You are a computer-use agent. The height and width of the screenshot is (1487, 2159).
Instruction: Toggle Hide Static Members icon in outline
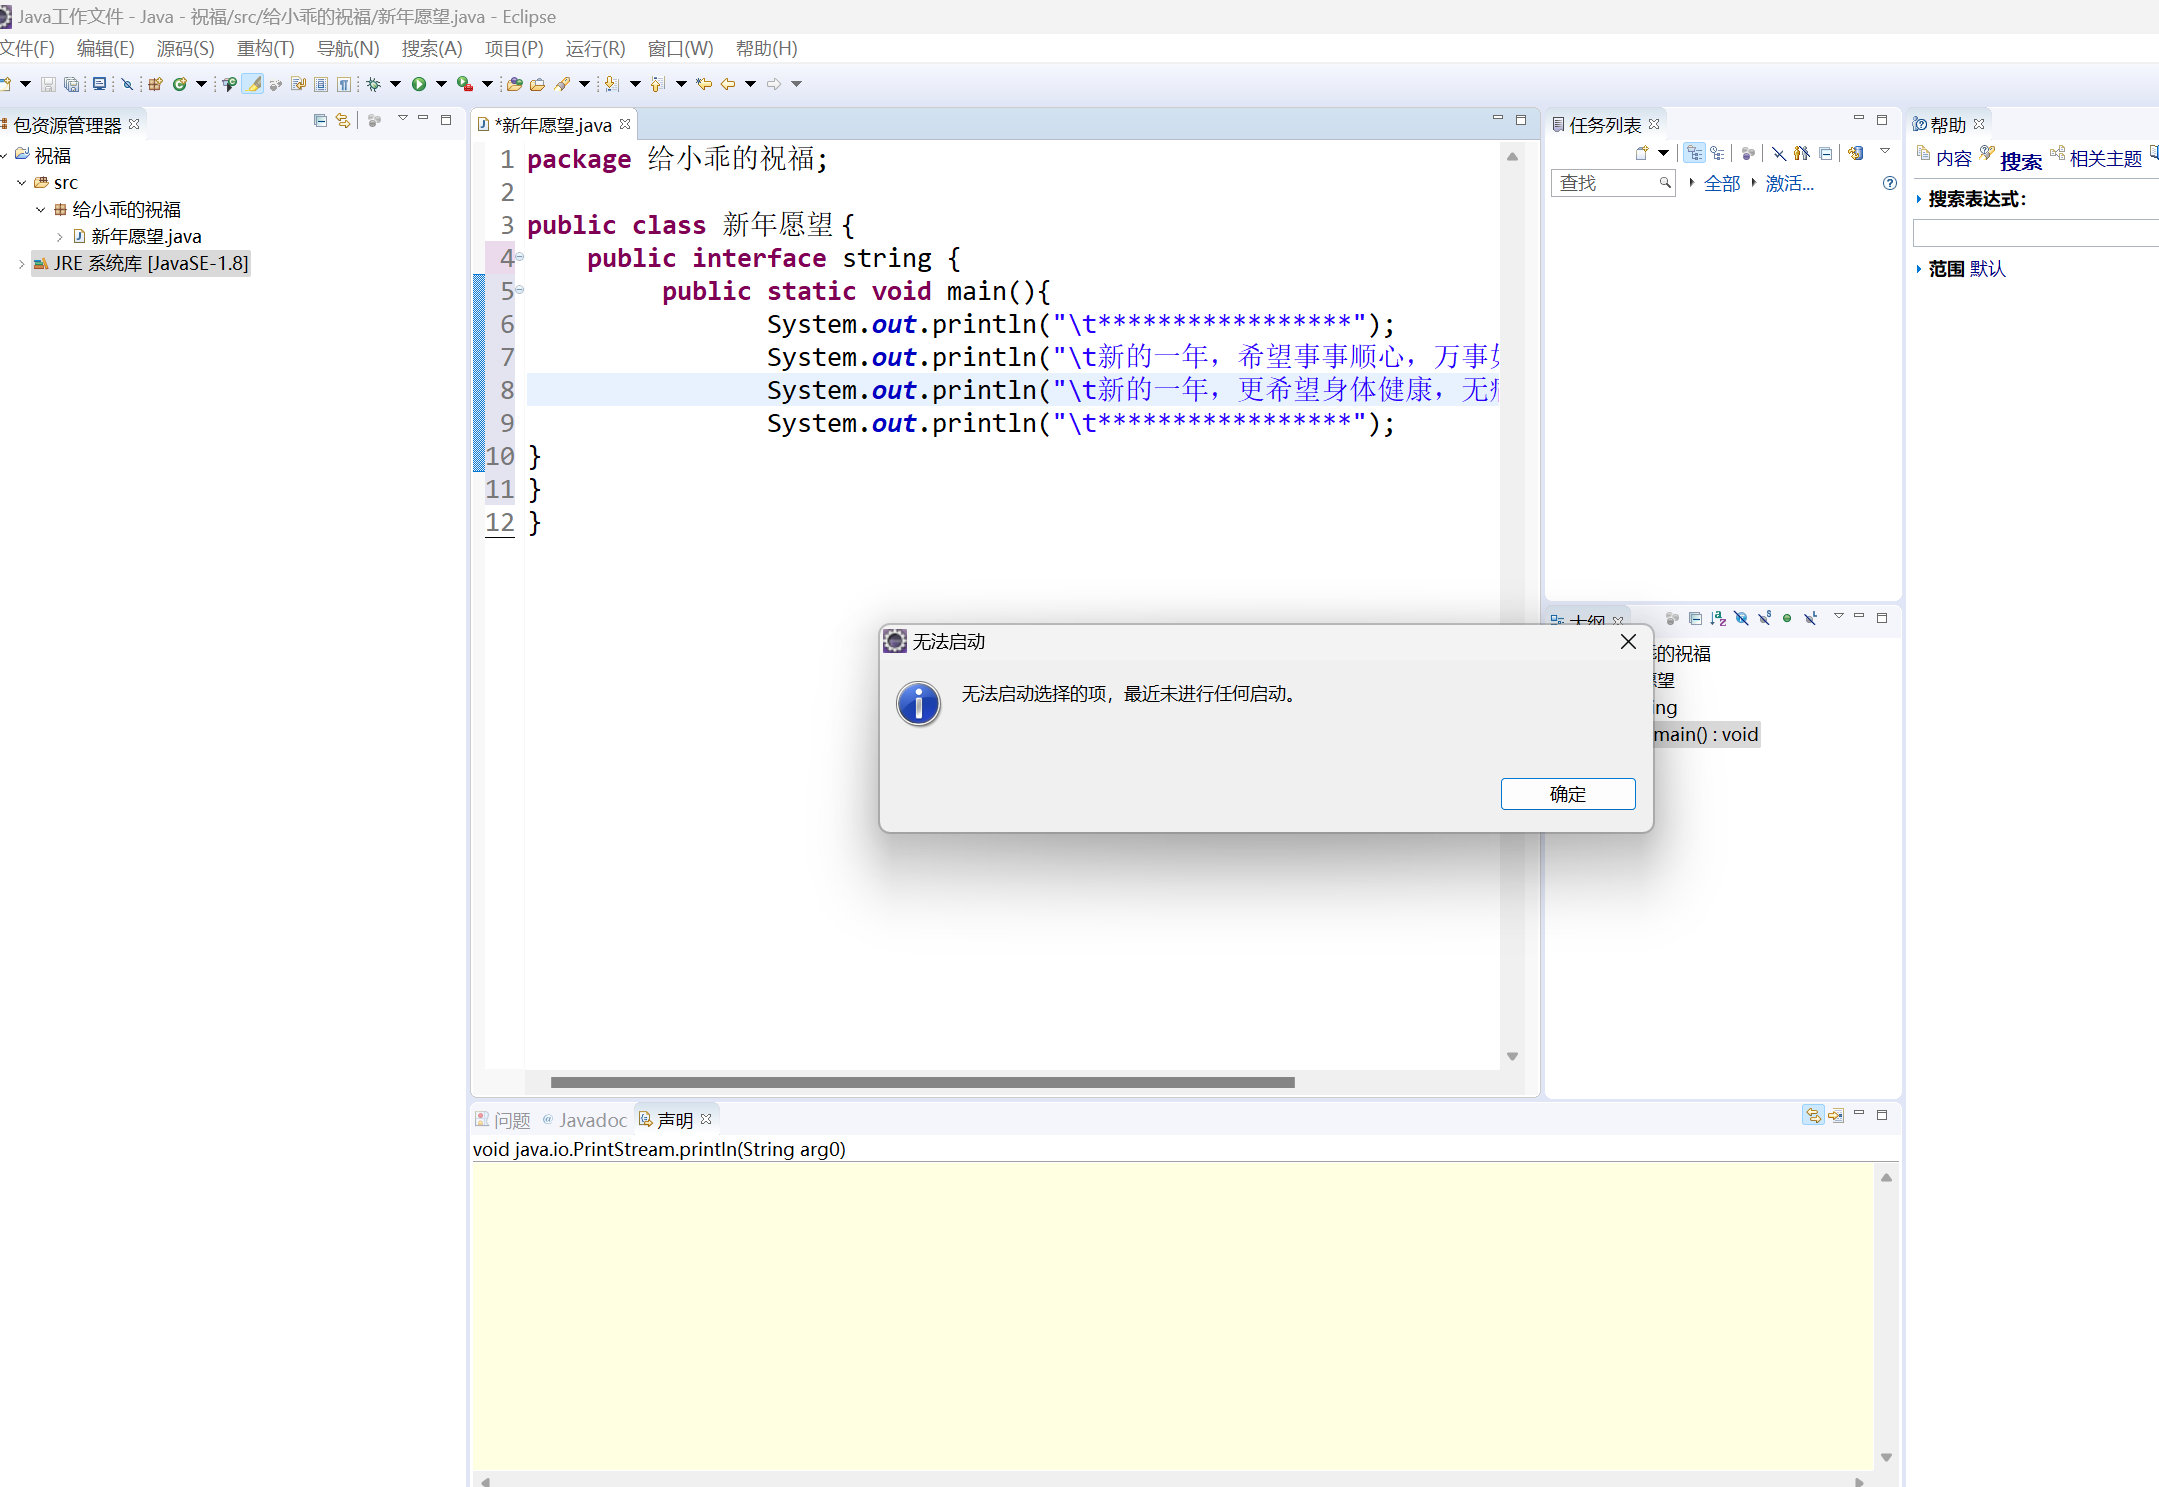tap(1765, 618)
